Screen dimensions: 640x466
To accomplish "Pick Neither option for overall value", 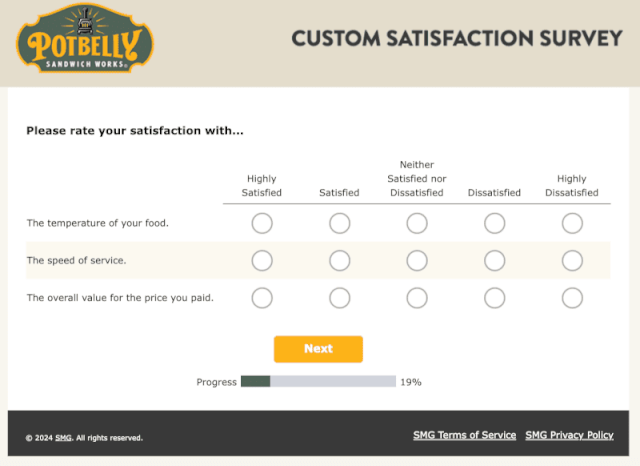I will tap(417, 298).
